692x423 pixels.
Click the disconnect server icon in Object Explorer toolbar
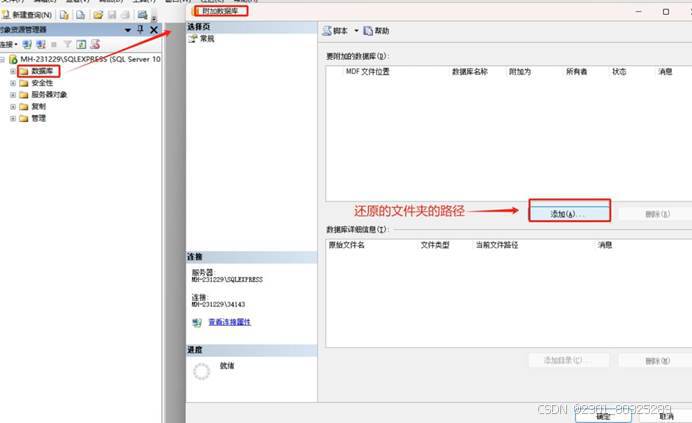pyautogui.click(x=41, y=44)
